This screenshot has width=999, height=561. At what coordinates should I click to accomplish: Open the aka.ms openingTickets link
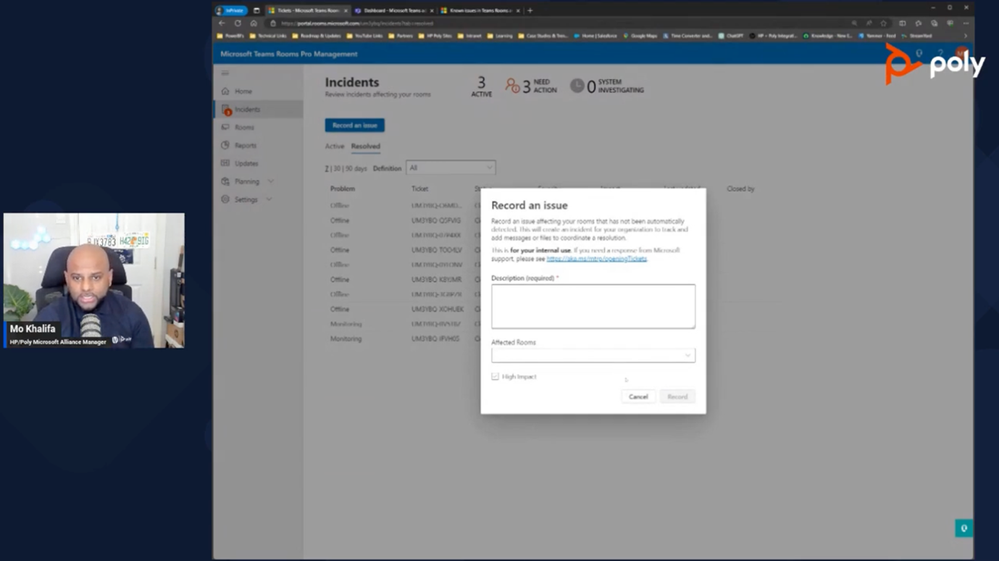[596, 259]
